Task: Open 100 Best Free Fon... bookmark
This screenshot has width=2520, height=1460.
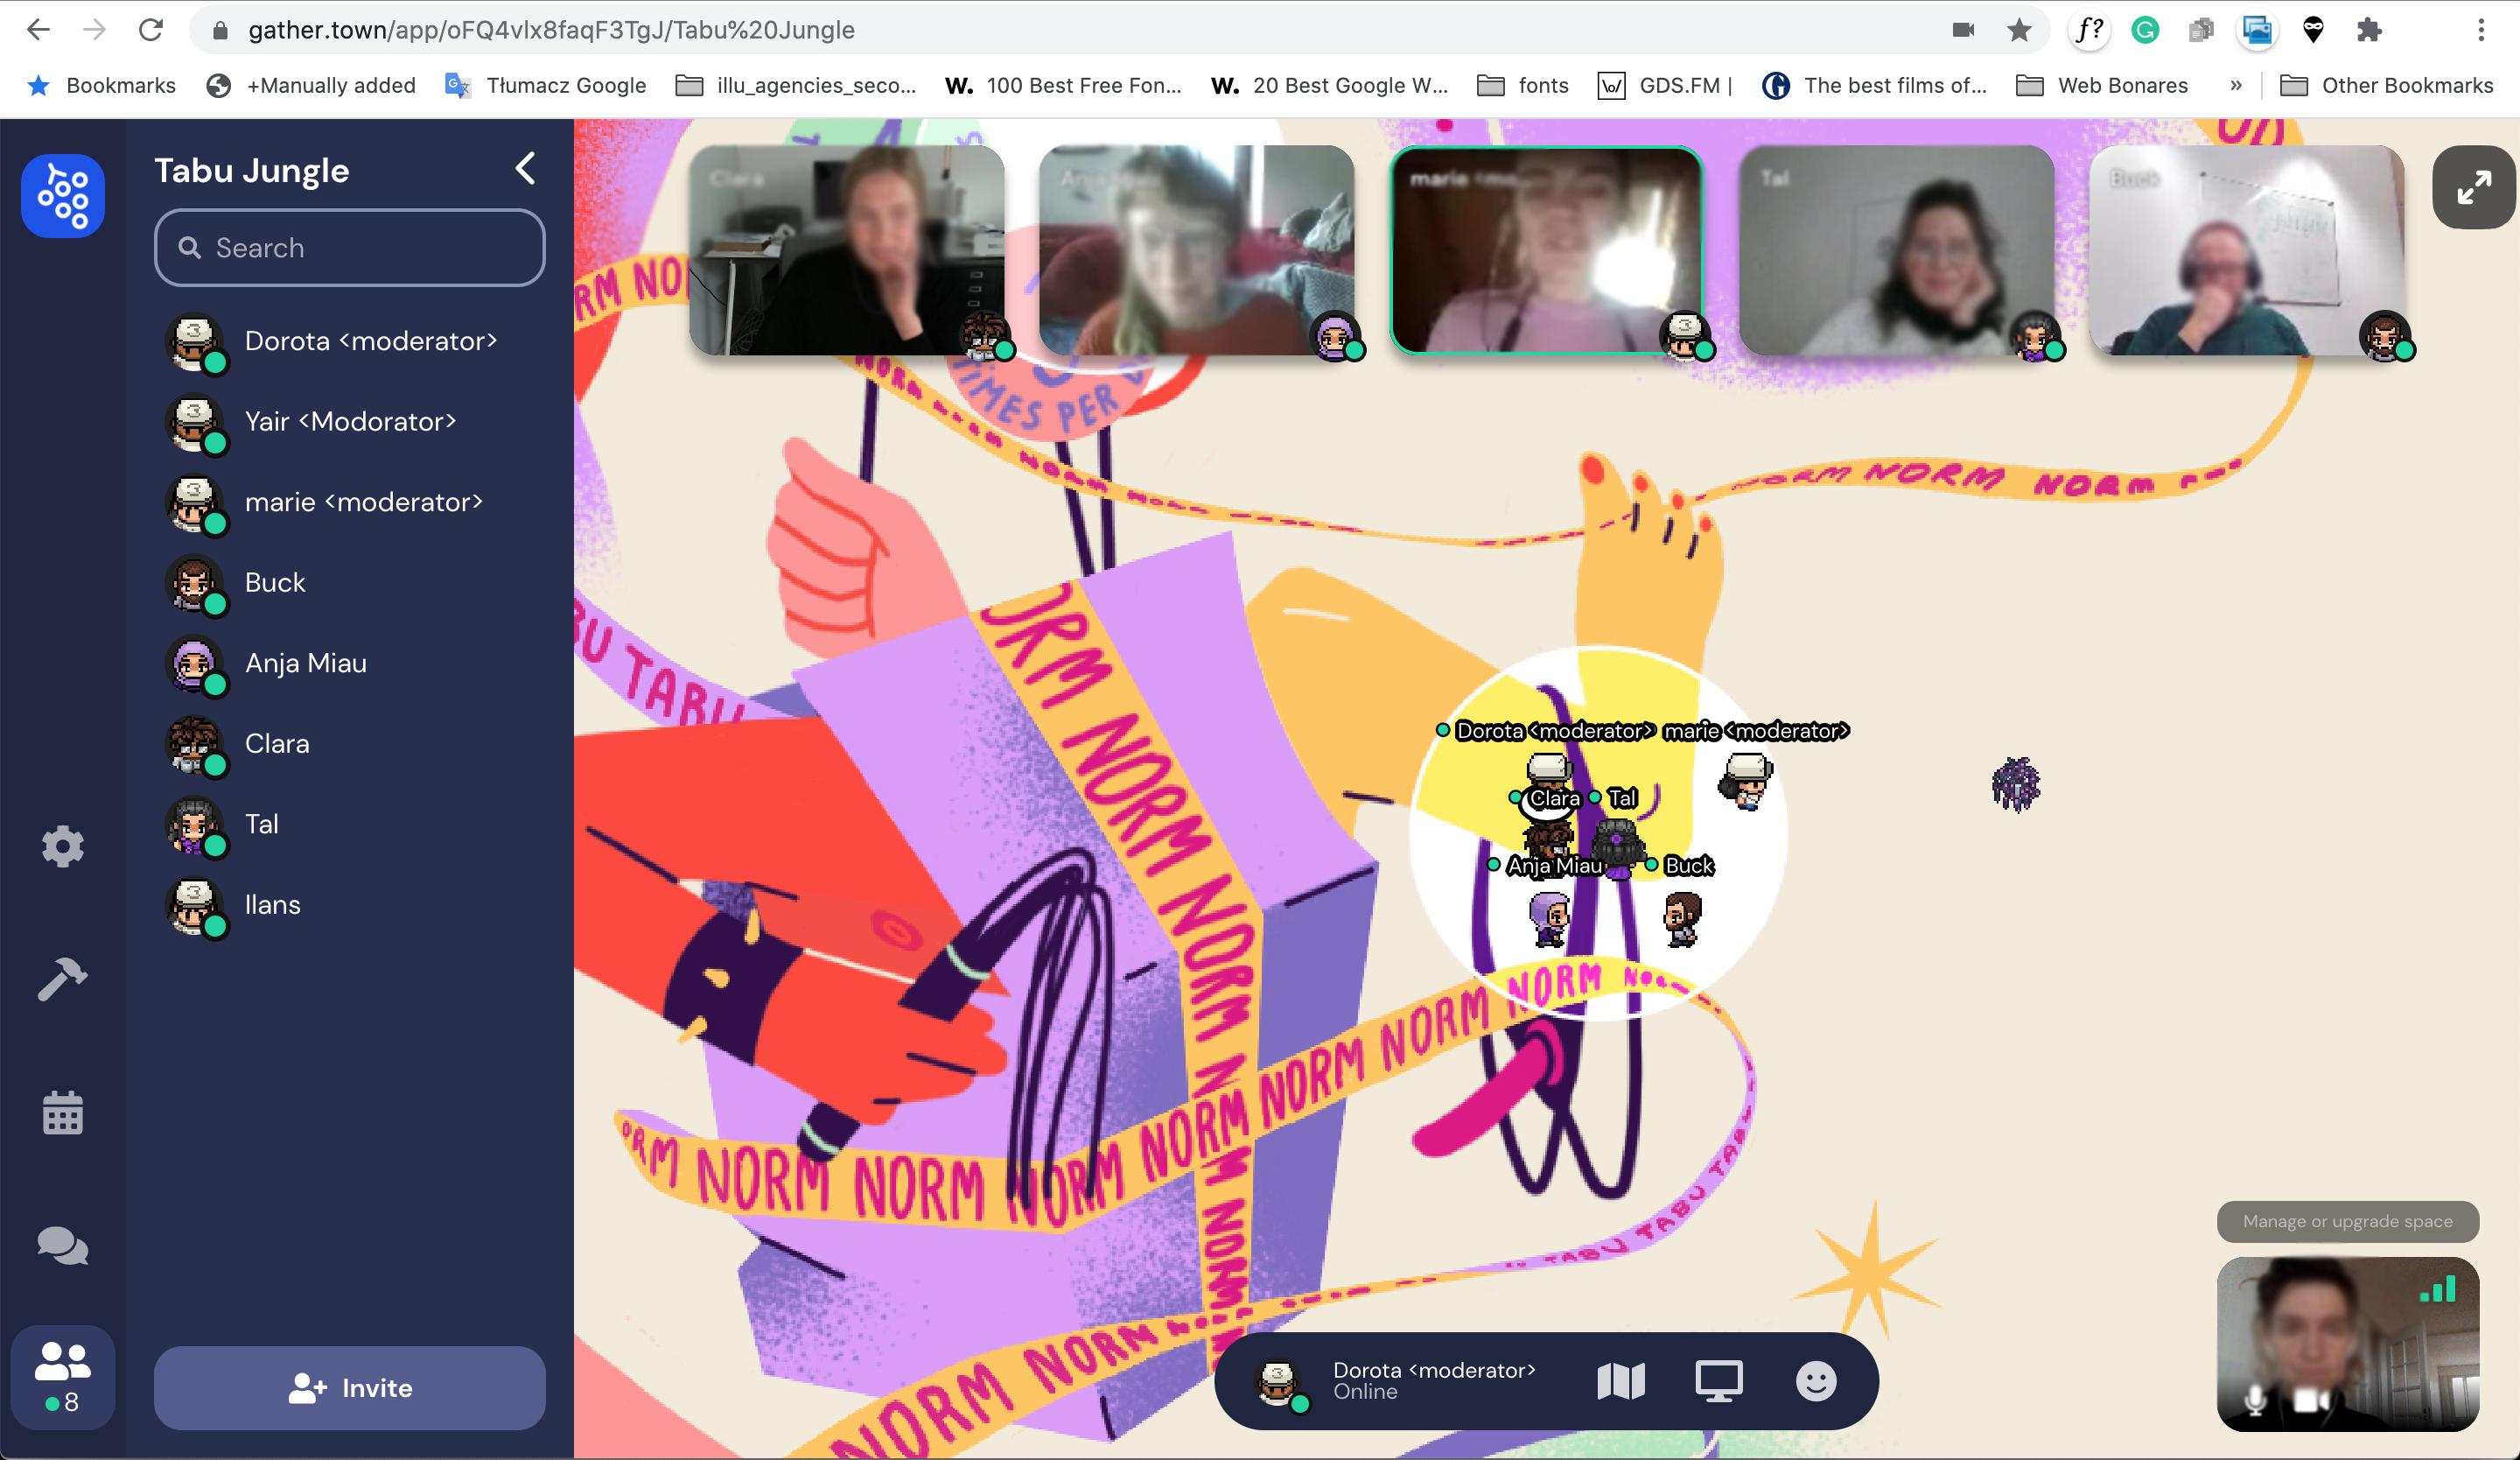Action: click(1064, 85)
